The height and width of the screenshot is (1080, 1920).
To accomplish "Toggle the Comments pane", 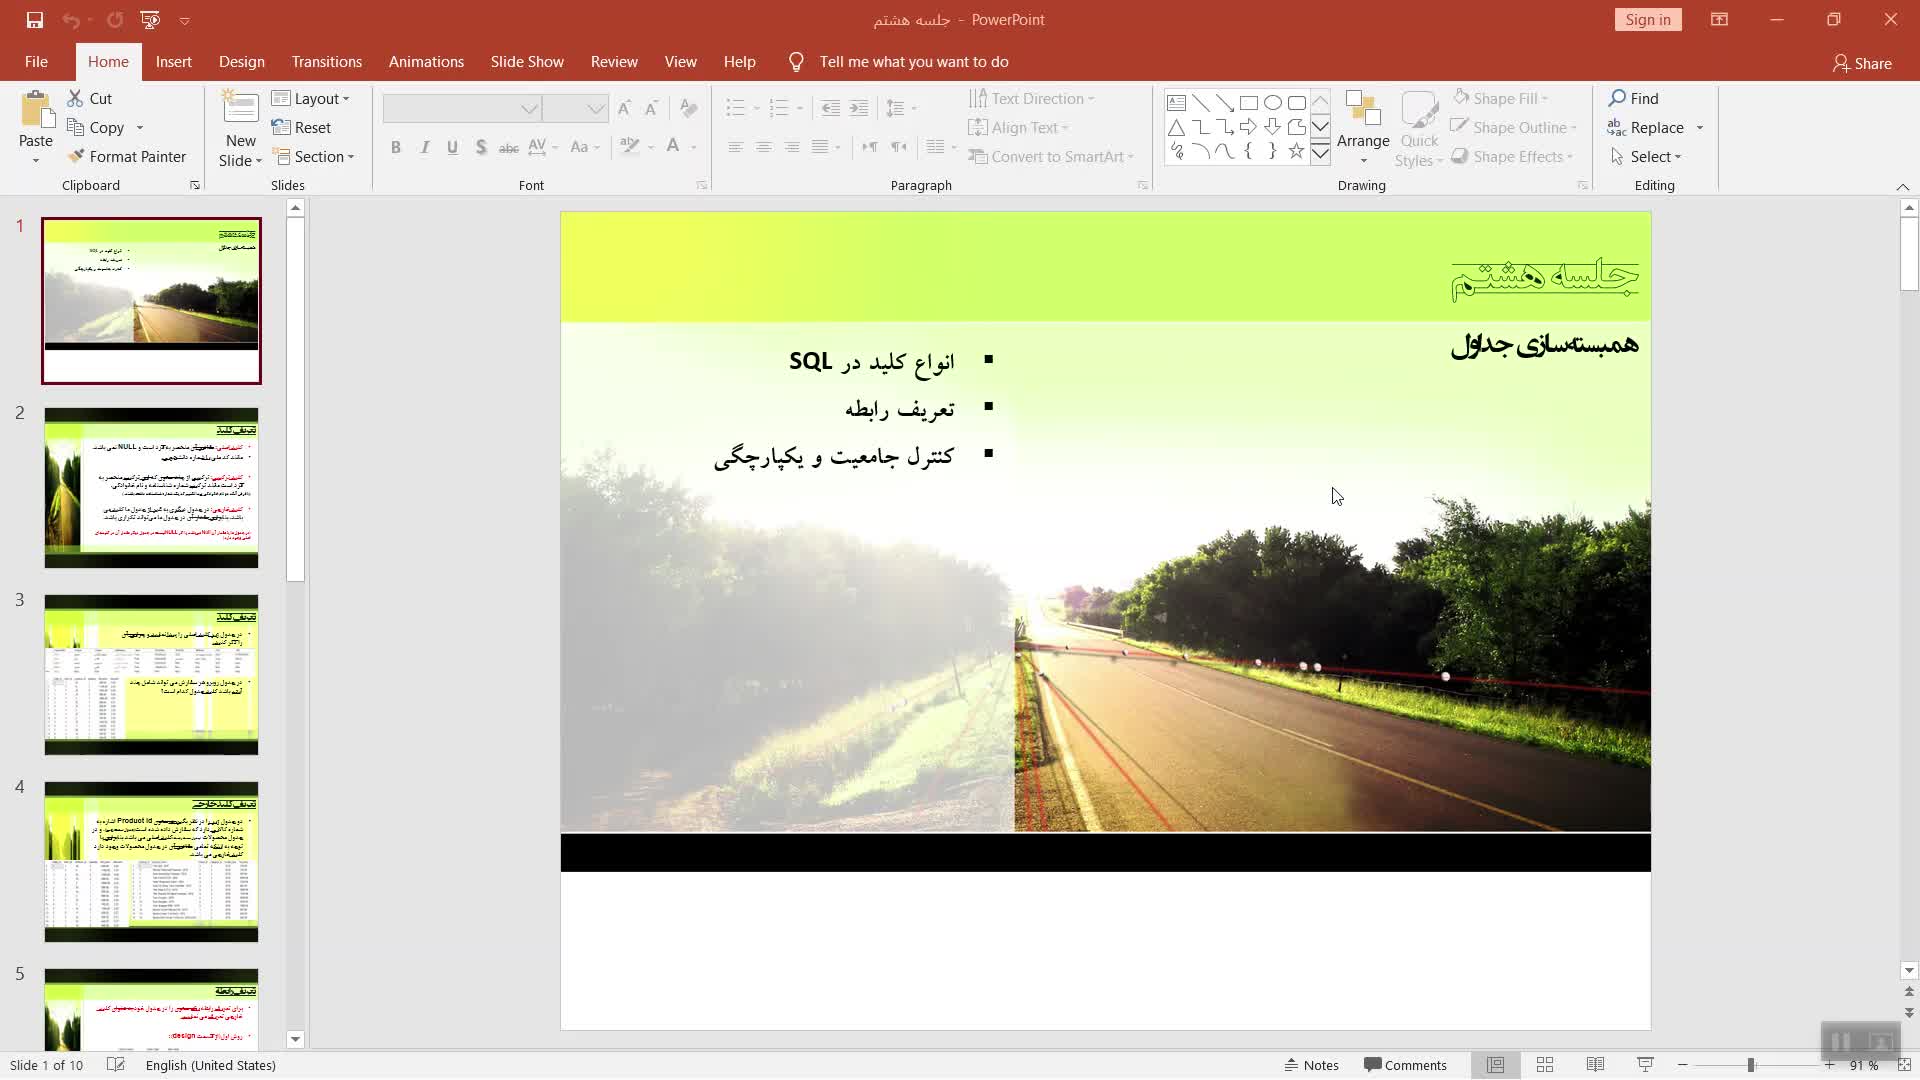I will click(1405, 1065).
